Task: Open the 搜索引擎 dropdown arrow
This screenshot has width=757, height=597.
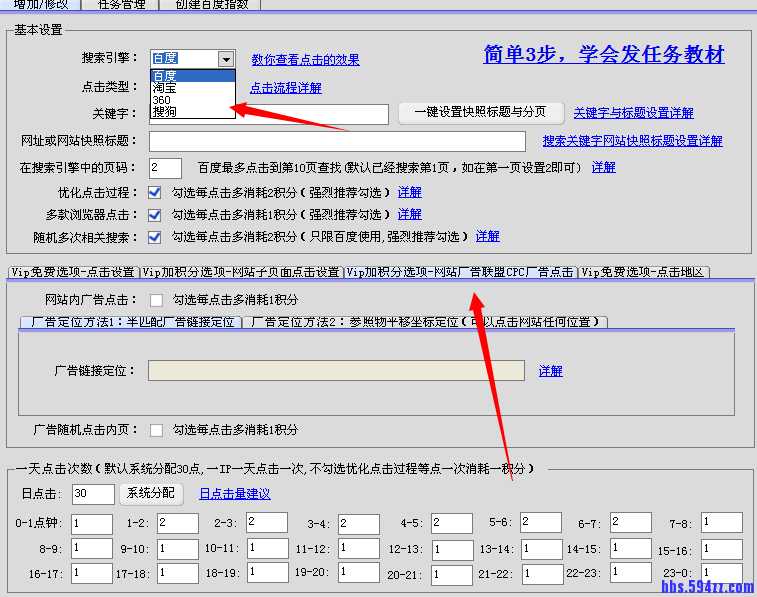Action: 226,60
